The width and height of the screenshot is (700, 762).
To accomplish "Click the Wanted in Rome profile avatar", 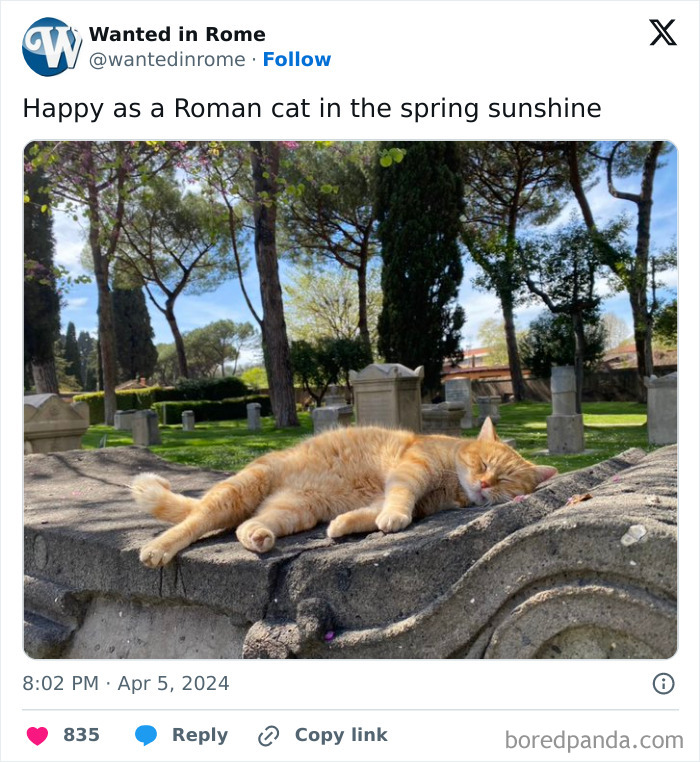I will click(52, 47).
